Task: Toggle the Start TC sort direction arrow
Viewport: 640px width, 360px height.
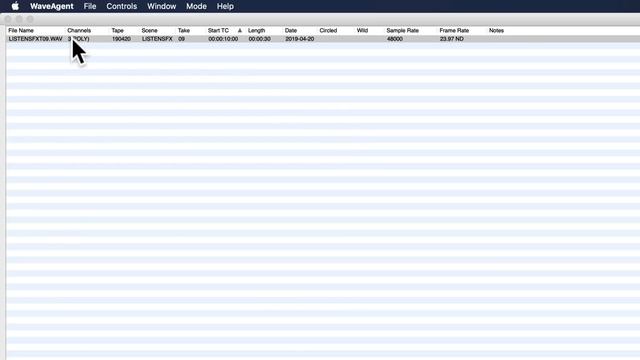Action: [240, 31]
